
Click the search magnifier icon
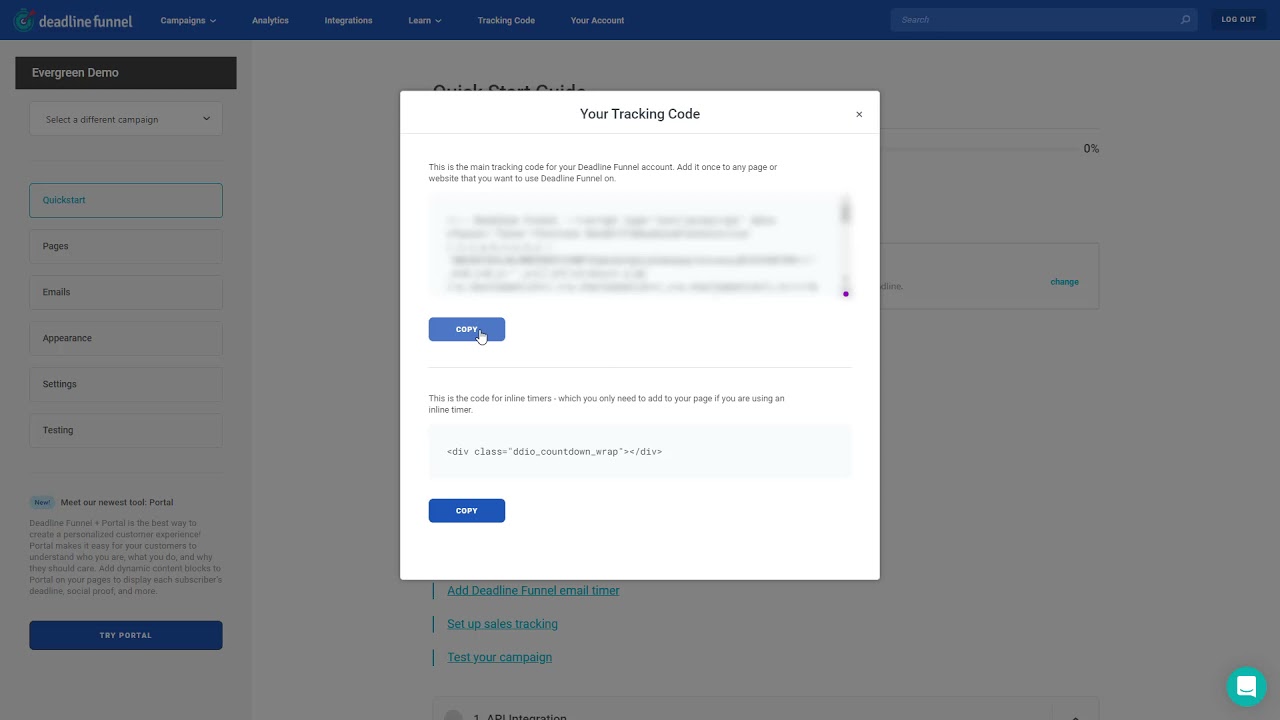[x=1185, y=20]
